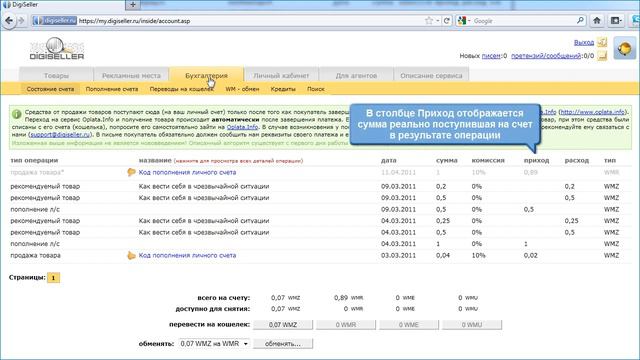Click the писем link in header
Screen dimensions: 640x360
tap(491, 56)
